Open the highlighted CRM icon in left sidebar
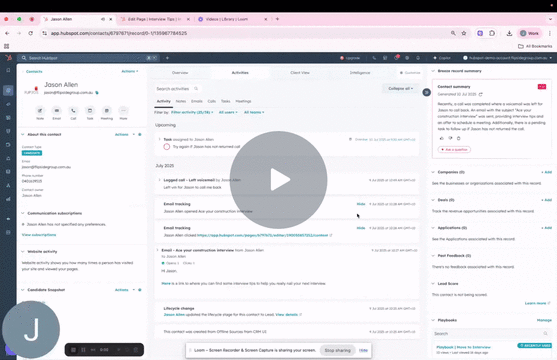Viewport: 557px width, 360px height. coord(8,91)
